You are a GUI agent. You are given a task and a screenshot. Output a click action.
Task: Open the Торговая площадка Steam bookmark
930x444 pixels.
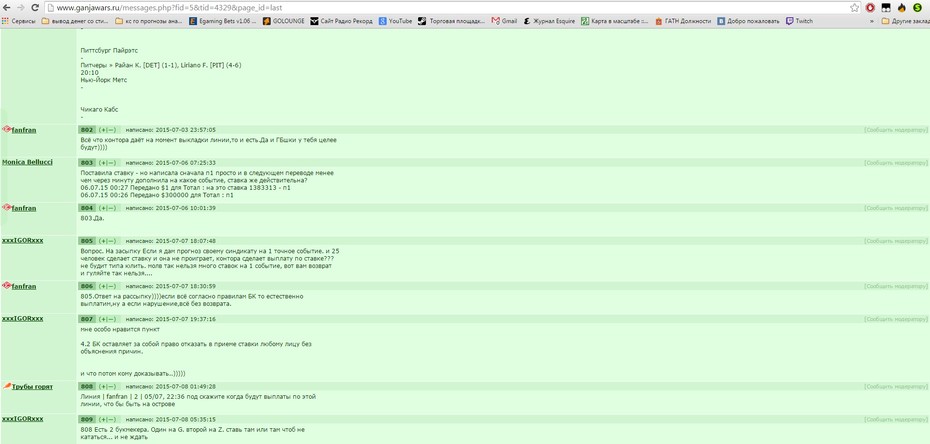[451, 21]
